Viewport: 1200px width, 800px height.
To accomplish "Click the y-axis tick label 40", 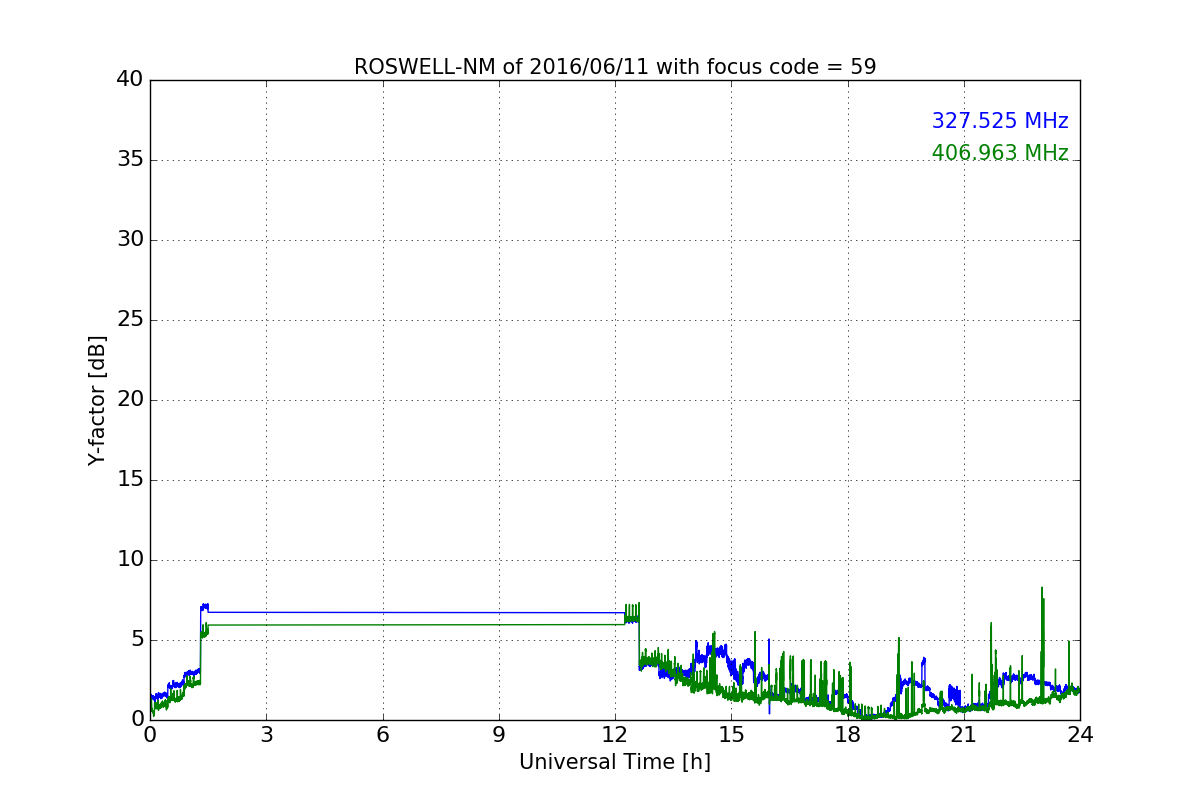I will 130,80.
